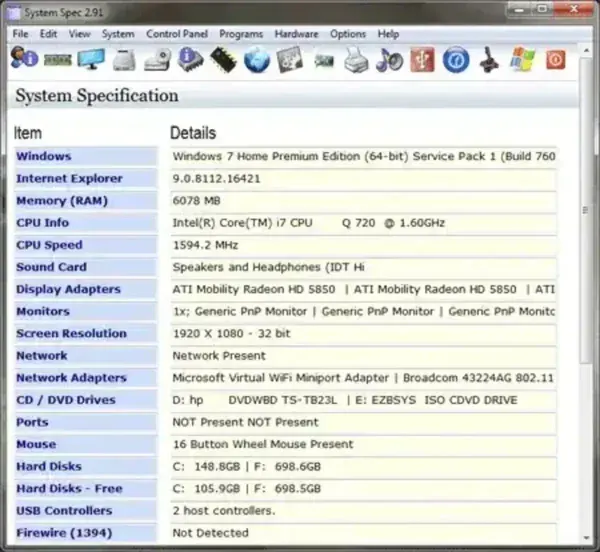The image size is (600, 552).
Task: Click the printer icon
Action: [x=356, y=60]
